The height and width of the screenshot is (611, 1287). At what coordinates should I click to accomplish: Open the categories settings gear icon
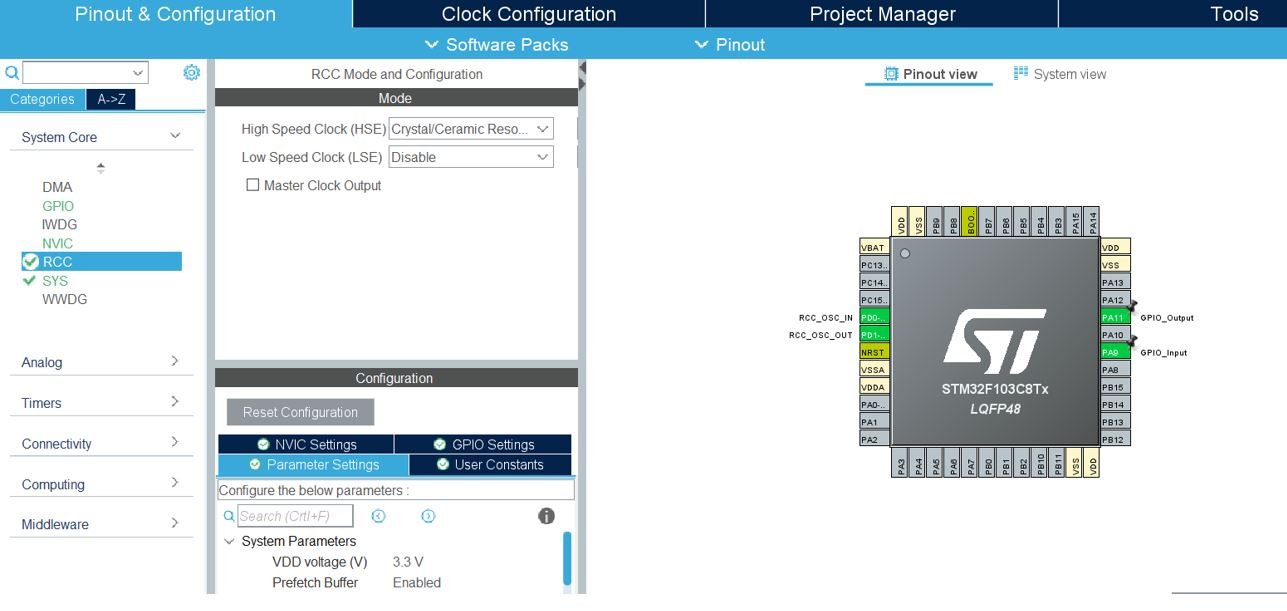pos(191,72)
